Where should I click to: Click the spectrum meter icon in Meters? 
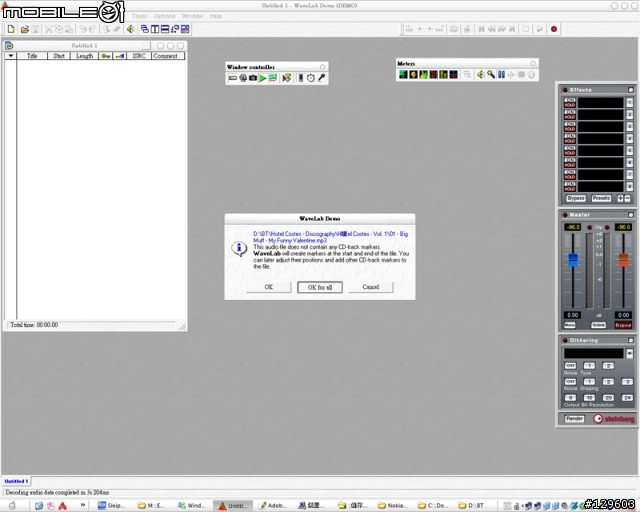(x=423, y=74)
